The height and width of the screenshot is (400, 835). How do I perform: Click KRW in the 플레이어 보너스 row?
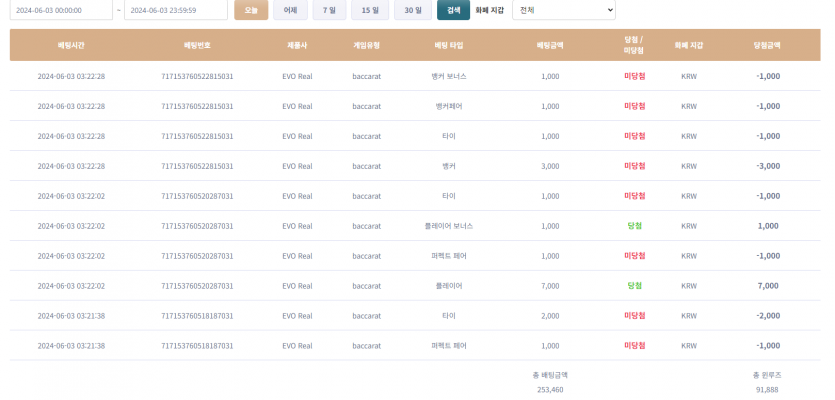pos(689,226)
